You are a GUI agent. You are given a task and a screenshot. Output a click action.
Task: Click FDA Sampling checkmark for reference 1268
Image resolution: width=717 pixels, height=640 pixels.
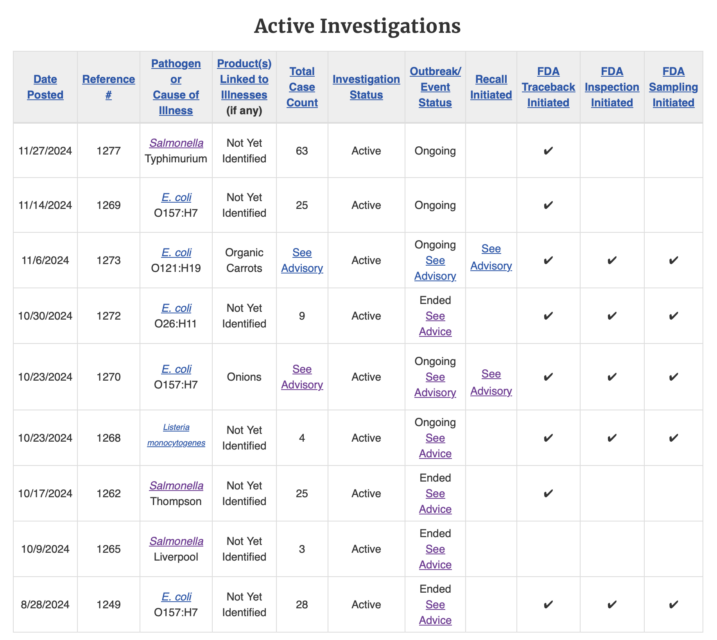pos(673,438)
